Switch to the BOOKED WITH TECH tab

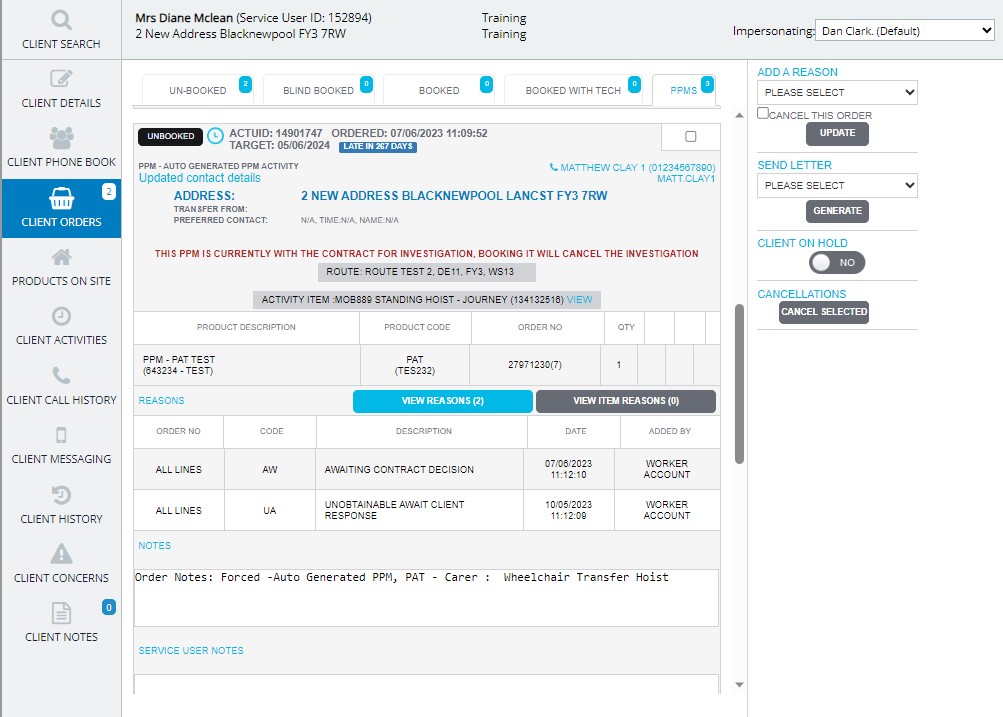(573, 90)
